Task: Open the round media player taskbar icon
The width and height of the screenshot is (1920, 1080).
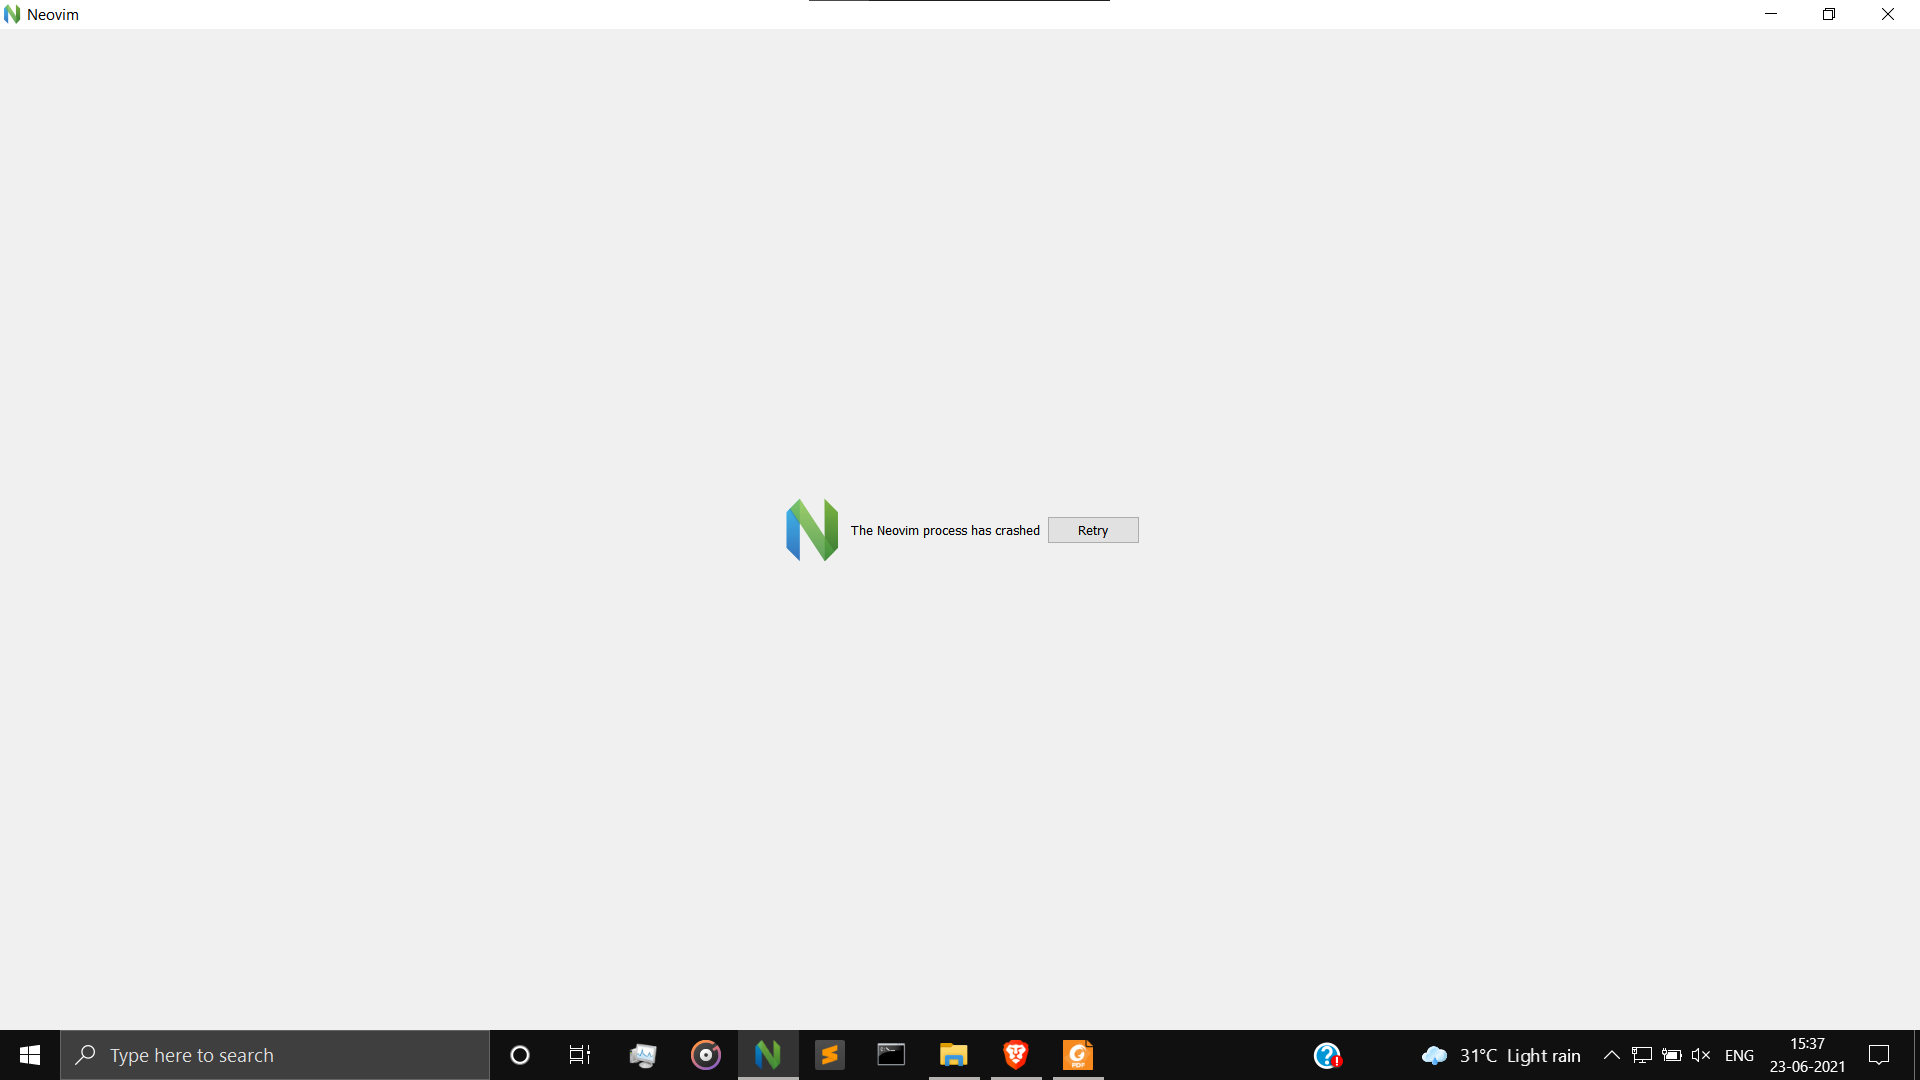Action: 706,1055
